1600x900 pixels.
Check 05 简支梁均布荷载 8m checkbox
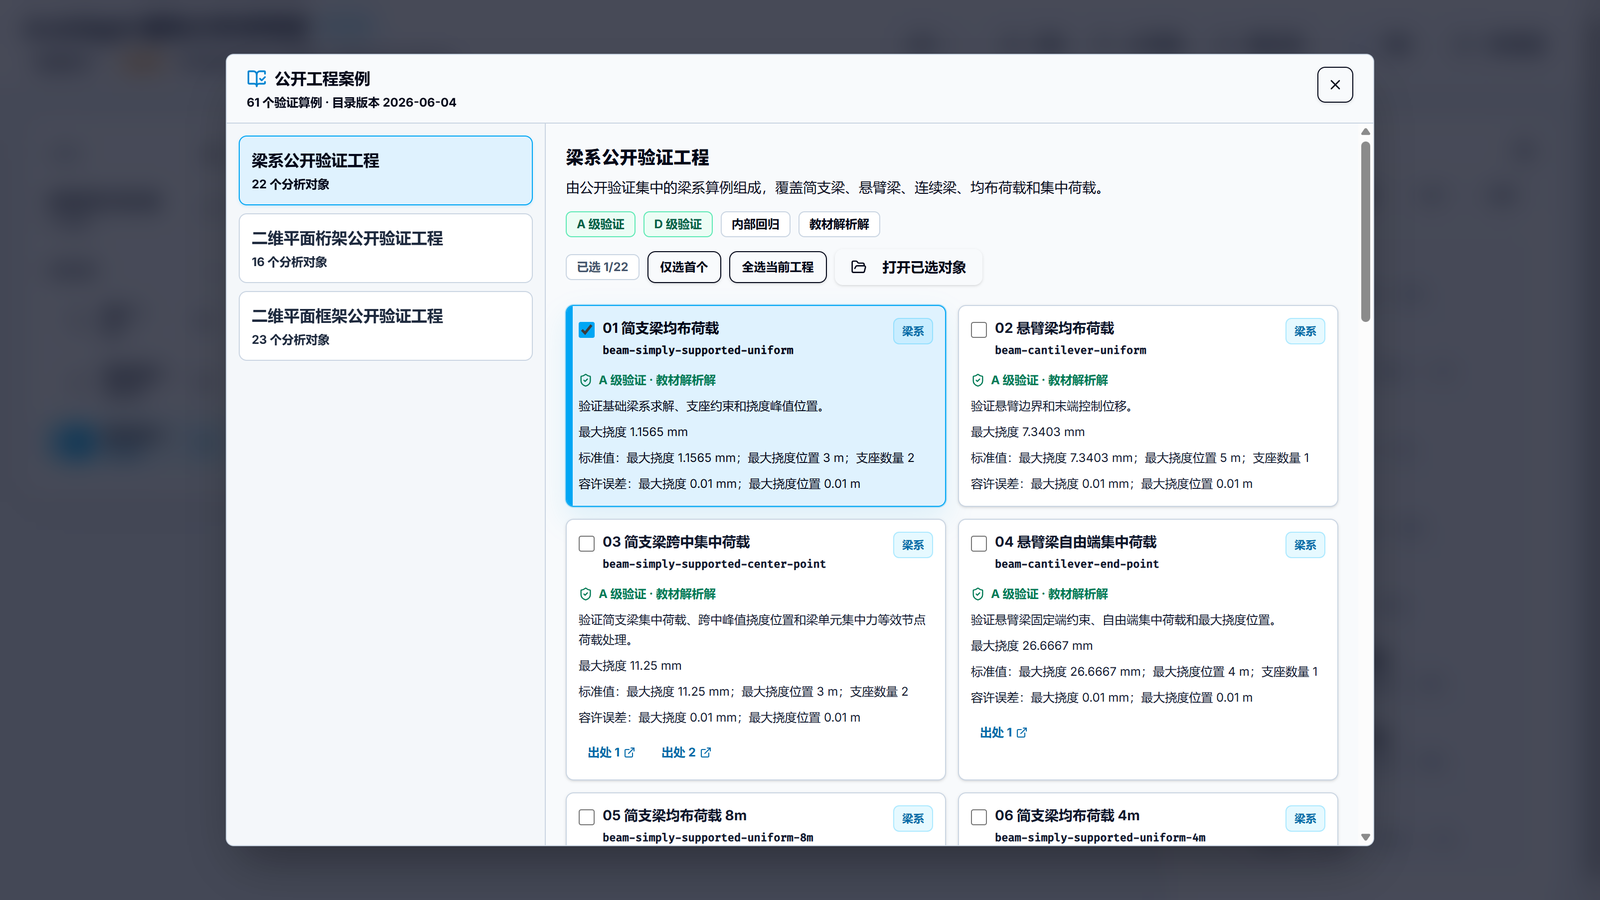click(587, 817)
